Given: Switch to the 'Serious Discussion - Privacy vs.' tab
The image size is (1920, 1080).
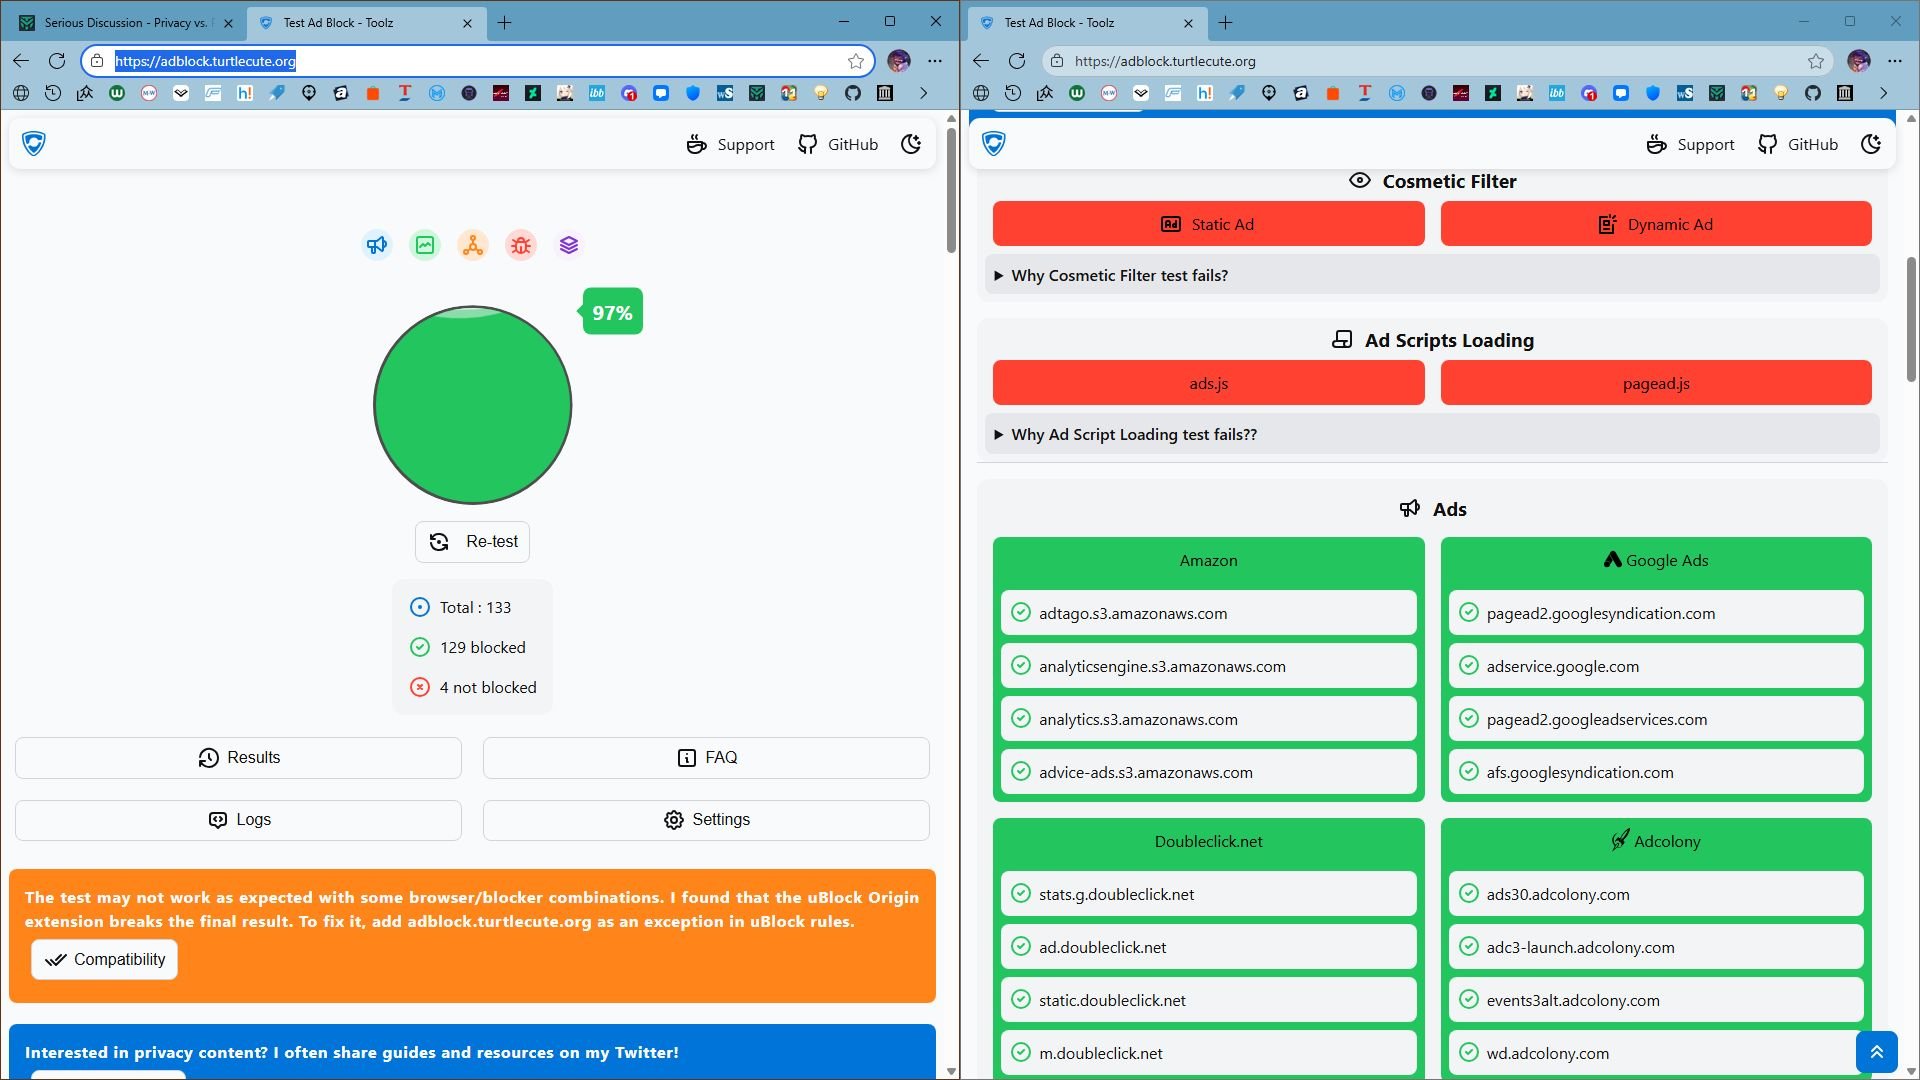Looking at the screenshot, I should tap(126, 23).
